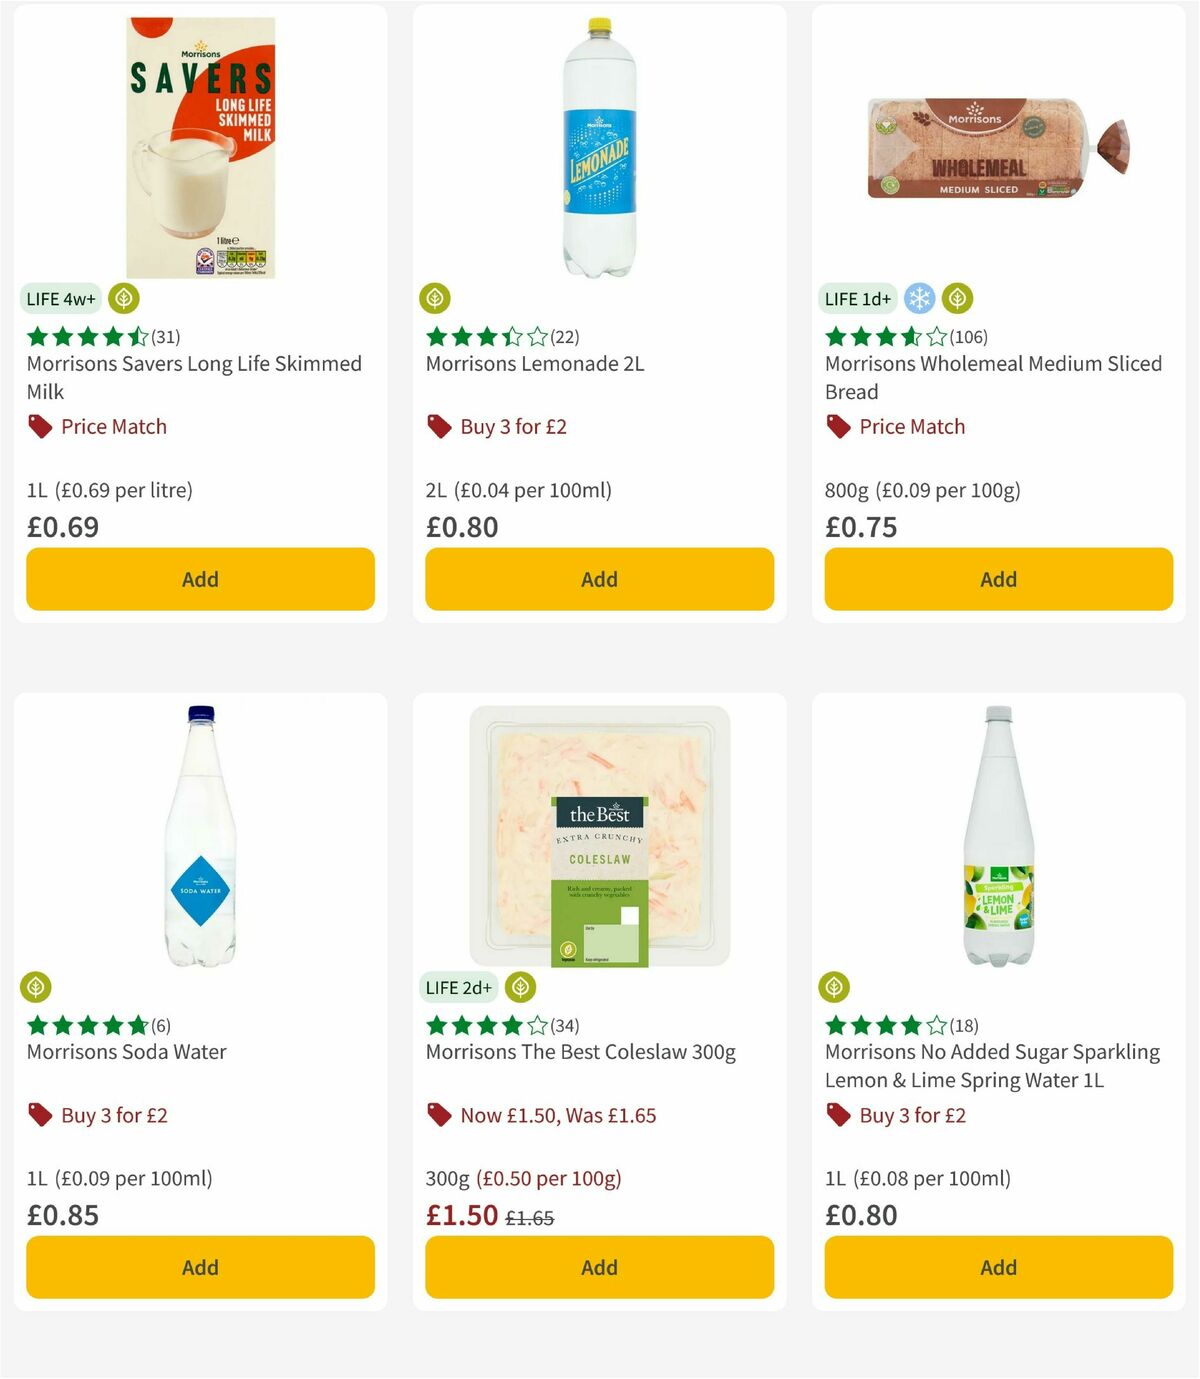Click the Price Match tag icon on Savers Milk

pyautogui.click(x=40, y=426)
